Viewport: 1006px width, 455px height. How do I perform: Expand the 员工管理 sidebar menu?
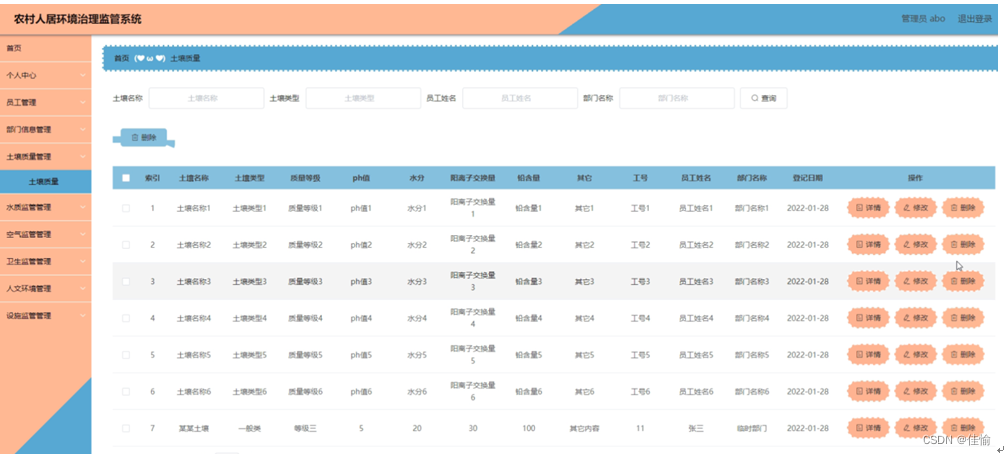46,102
